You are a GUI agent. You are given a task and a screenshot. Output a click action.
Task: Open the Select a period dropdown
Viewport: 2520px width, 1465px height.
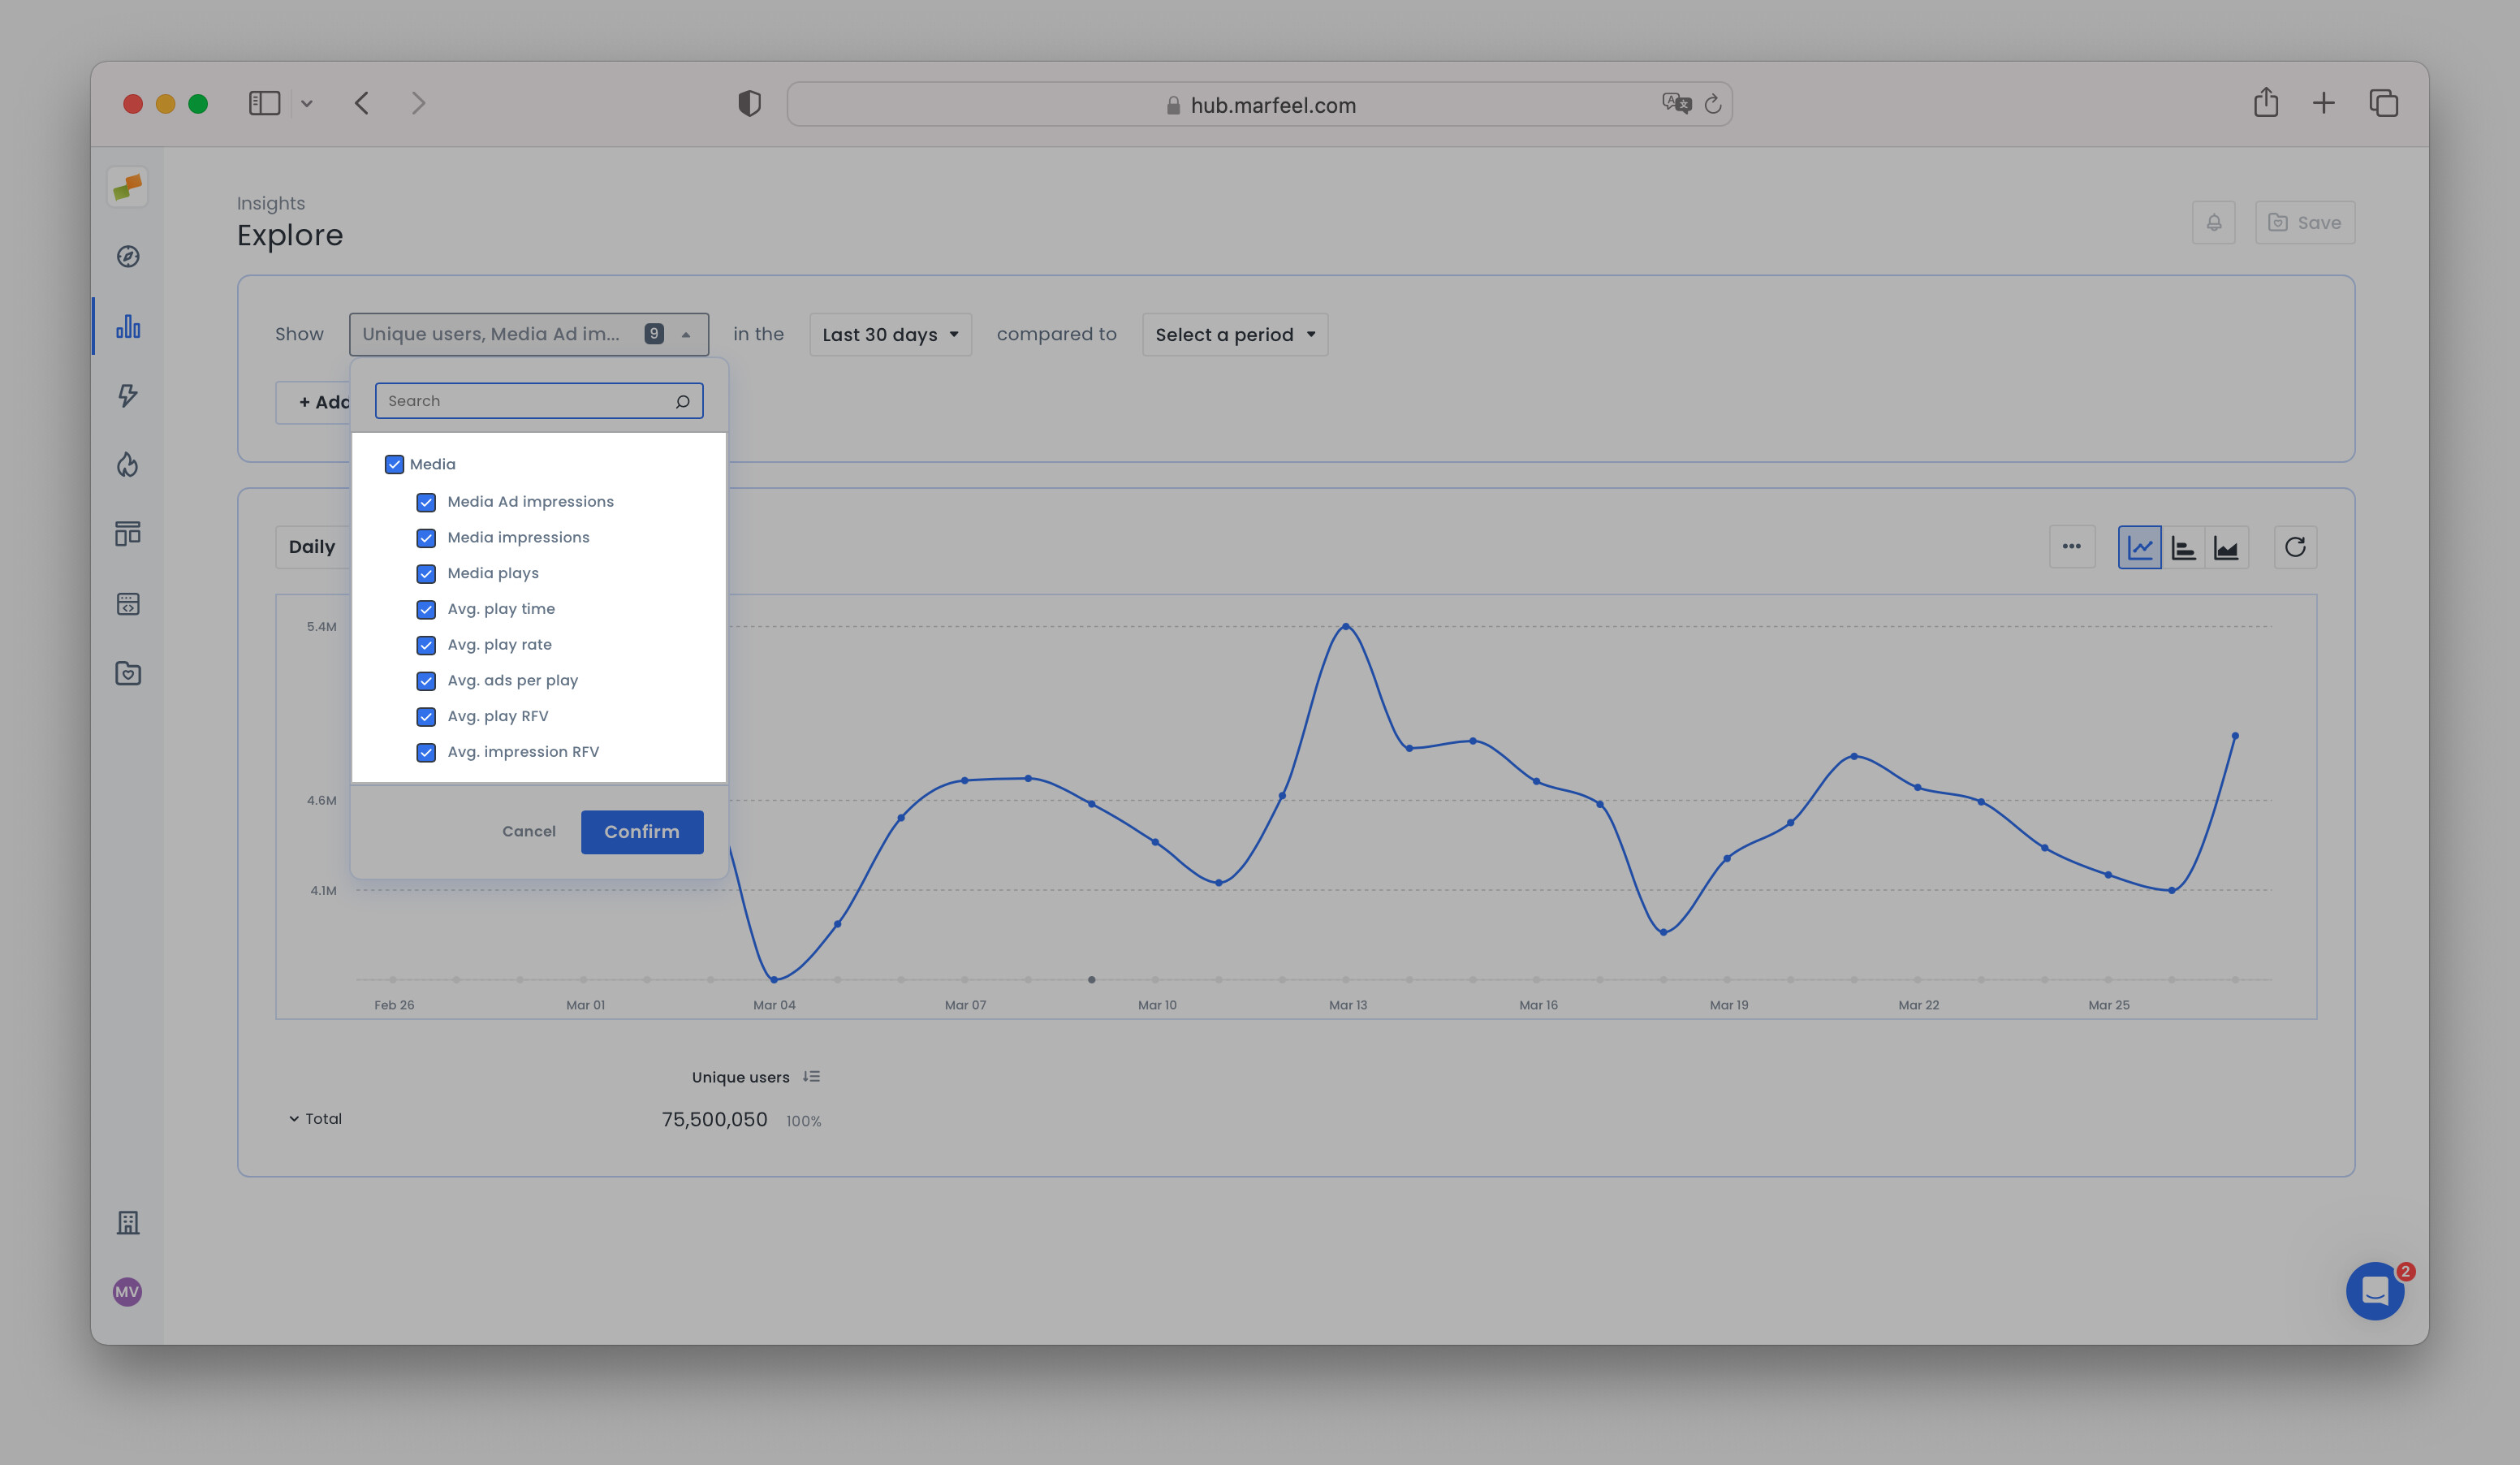[1233, 334]
